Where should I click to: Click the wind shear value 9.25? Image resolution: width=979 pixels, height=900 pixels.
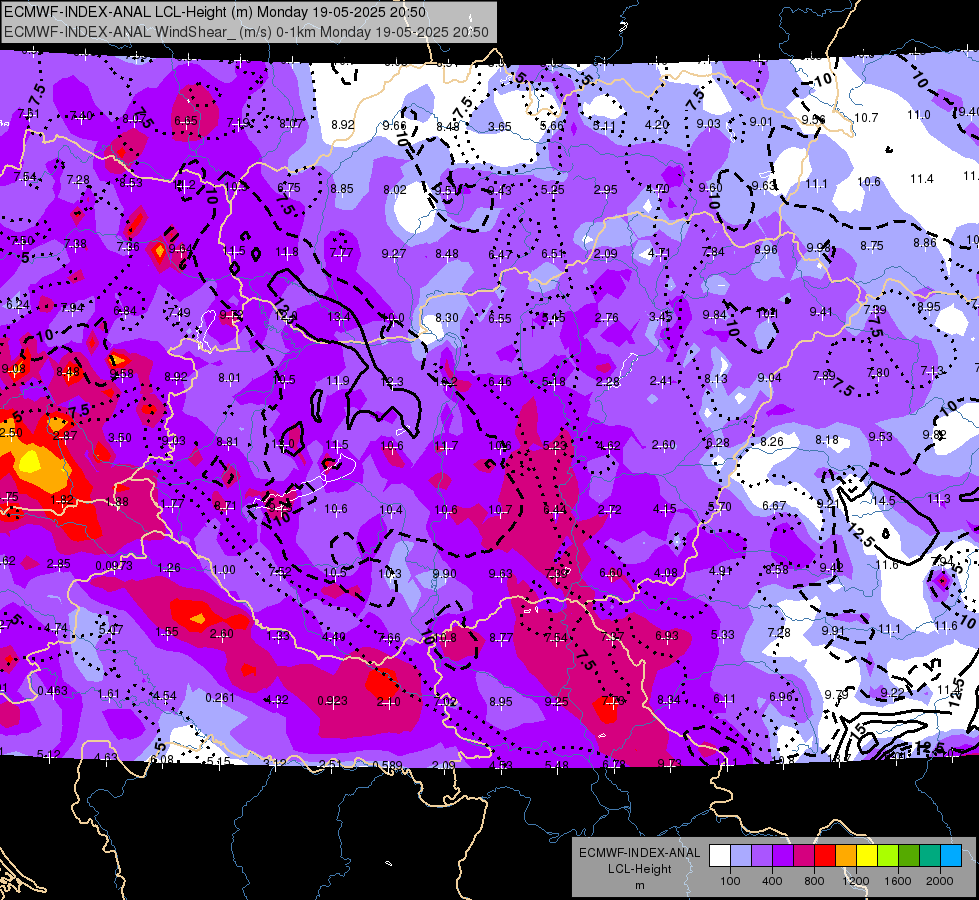click(x=556, y=702)
